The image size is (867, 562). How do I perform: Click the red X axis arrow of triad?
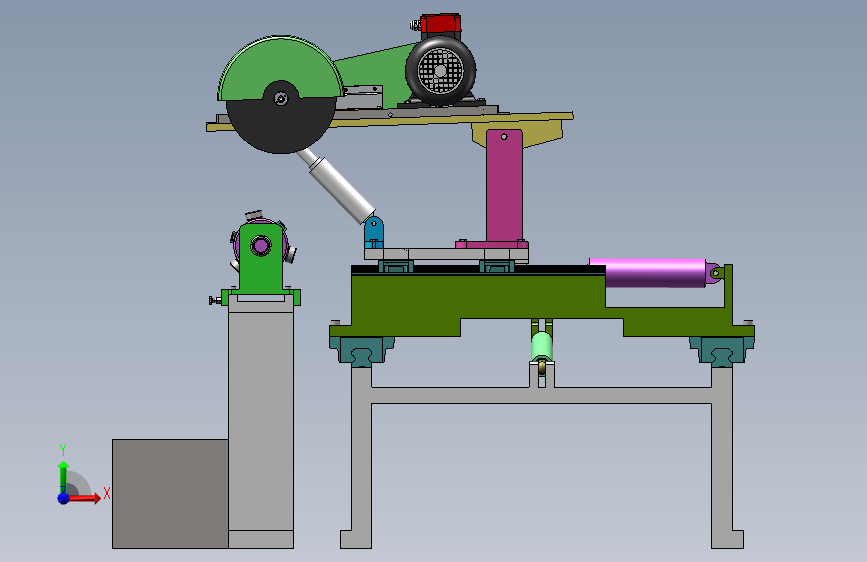point(83,498)
